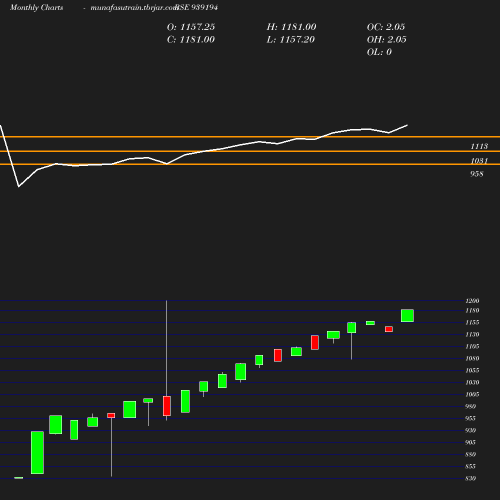Select the 1113 level label
The image size is (500, 500).
point(479,146)
